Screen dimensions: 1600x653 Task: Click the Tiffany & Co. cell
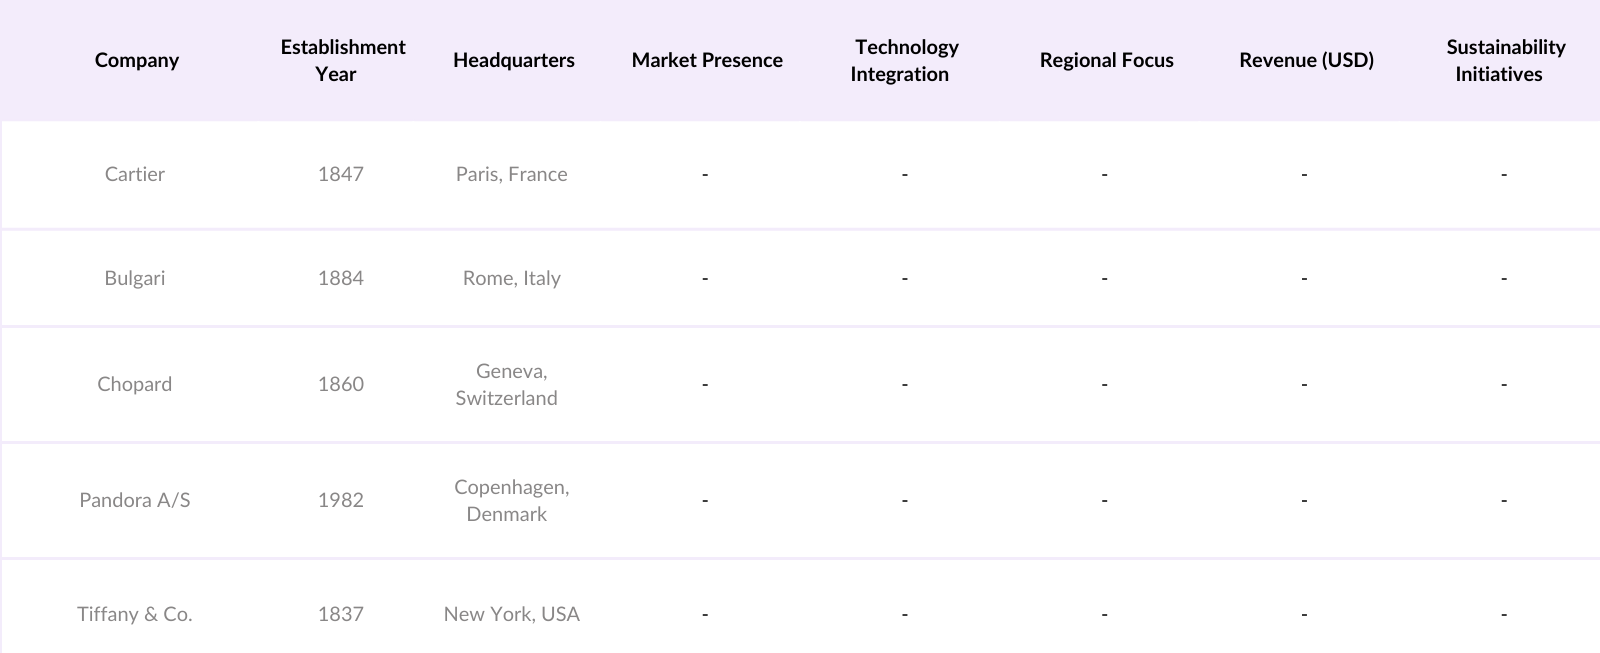click(x=135, y=614)
